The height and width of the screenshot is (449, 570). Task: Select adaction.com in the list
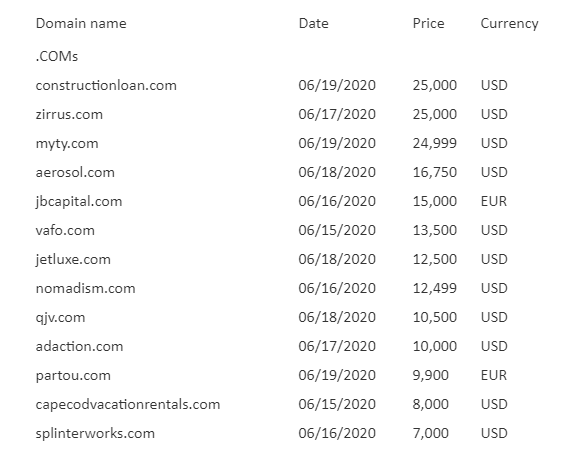[x=79, y=346]
